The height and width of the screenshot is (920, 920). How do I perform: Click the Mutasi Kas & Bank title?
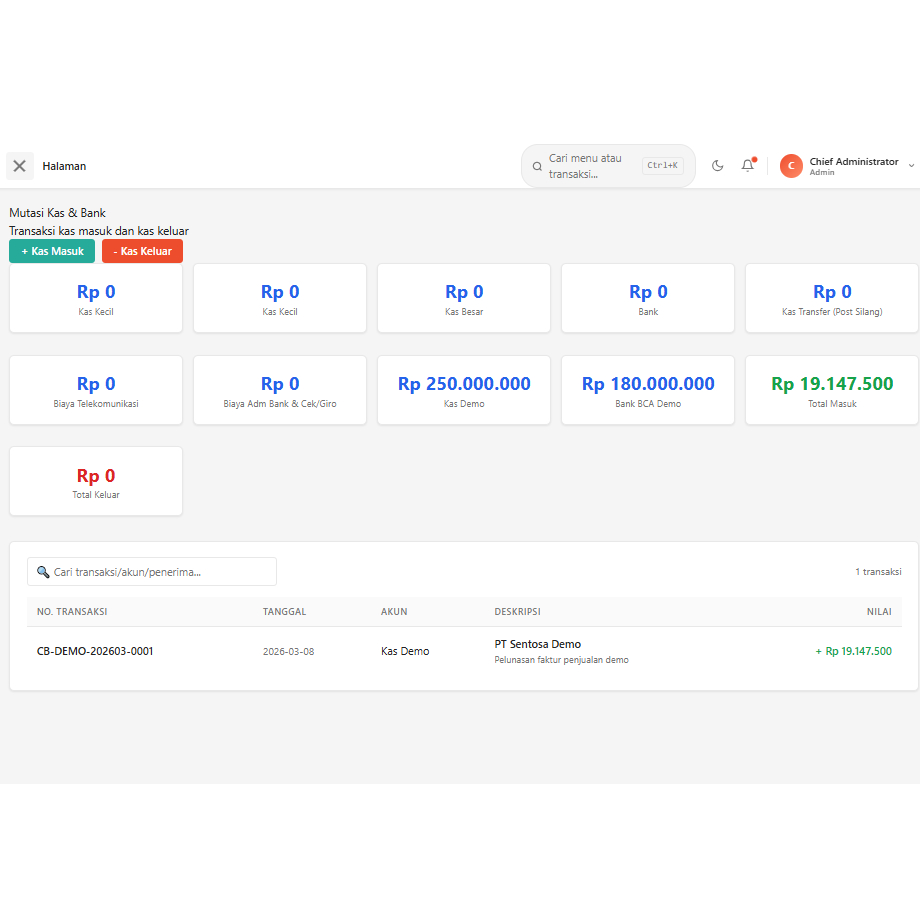click(x=58, y=213)
